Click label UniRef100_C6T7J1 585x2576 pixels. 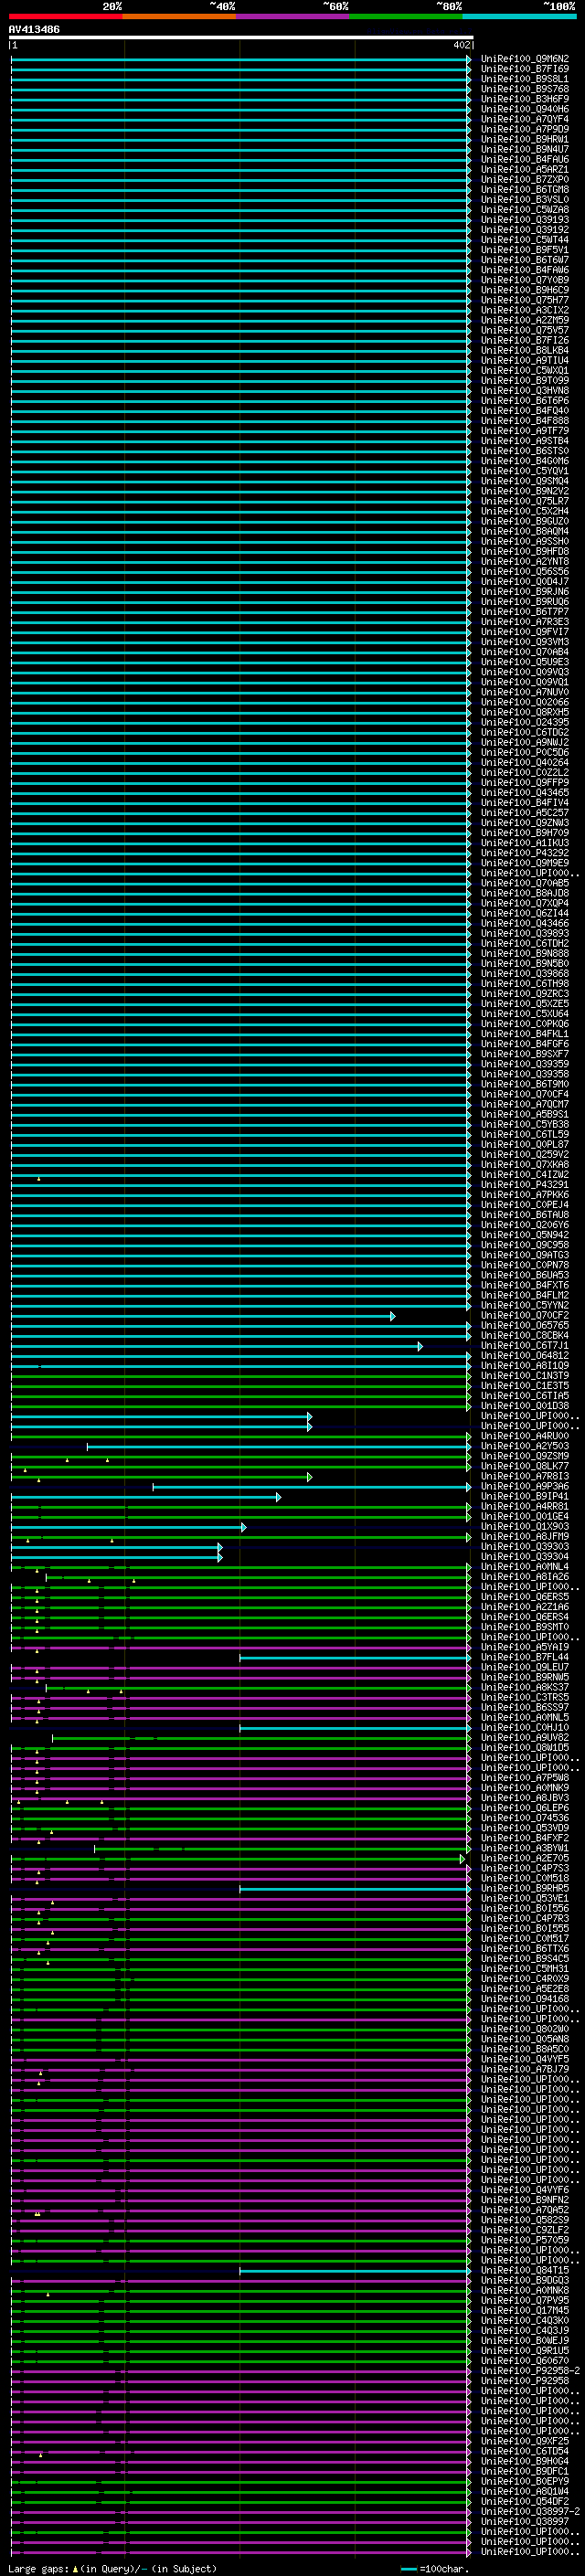click(525, 1346)
